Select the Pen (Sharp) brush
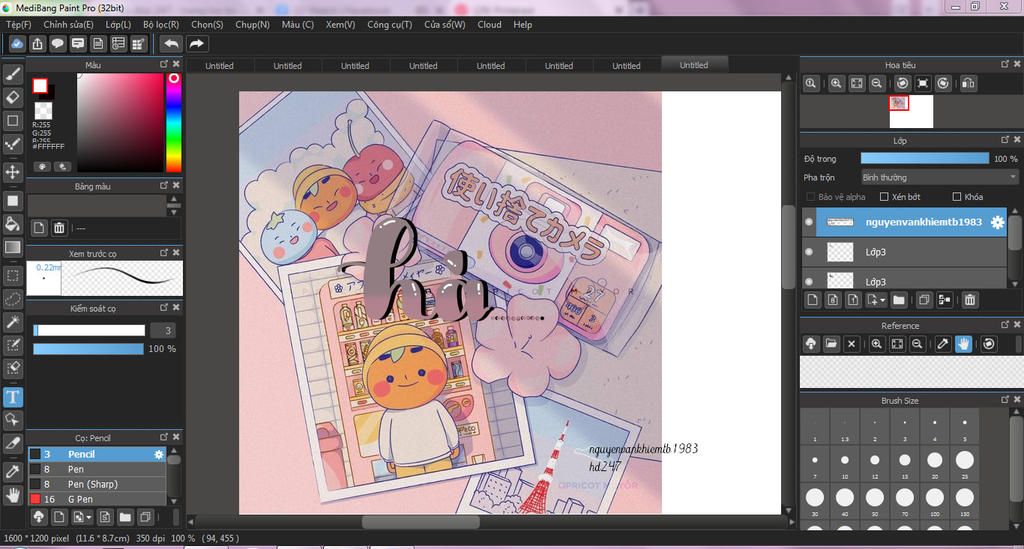Image resolution: width=1024 pixels, height=549 pixels. click(97, 484)
